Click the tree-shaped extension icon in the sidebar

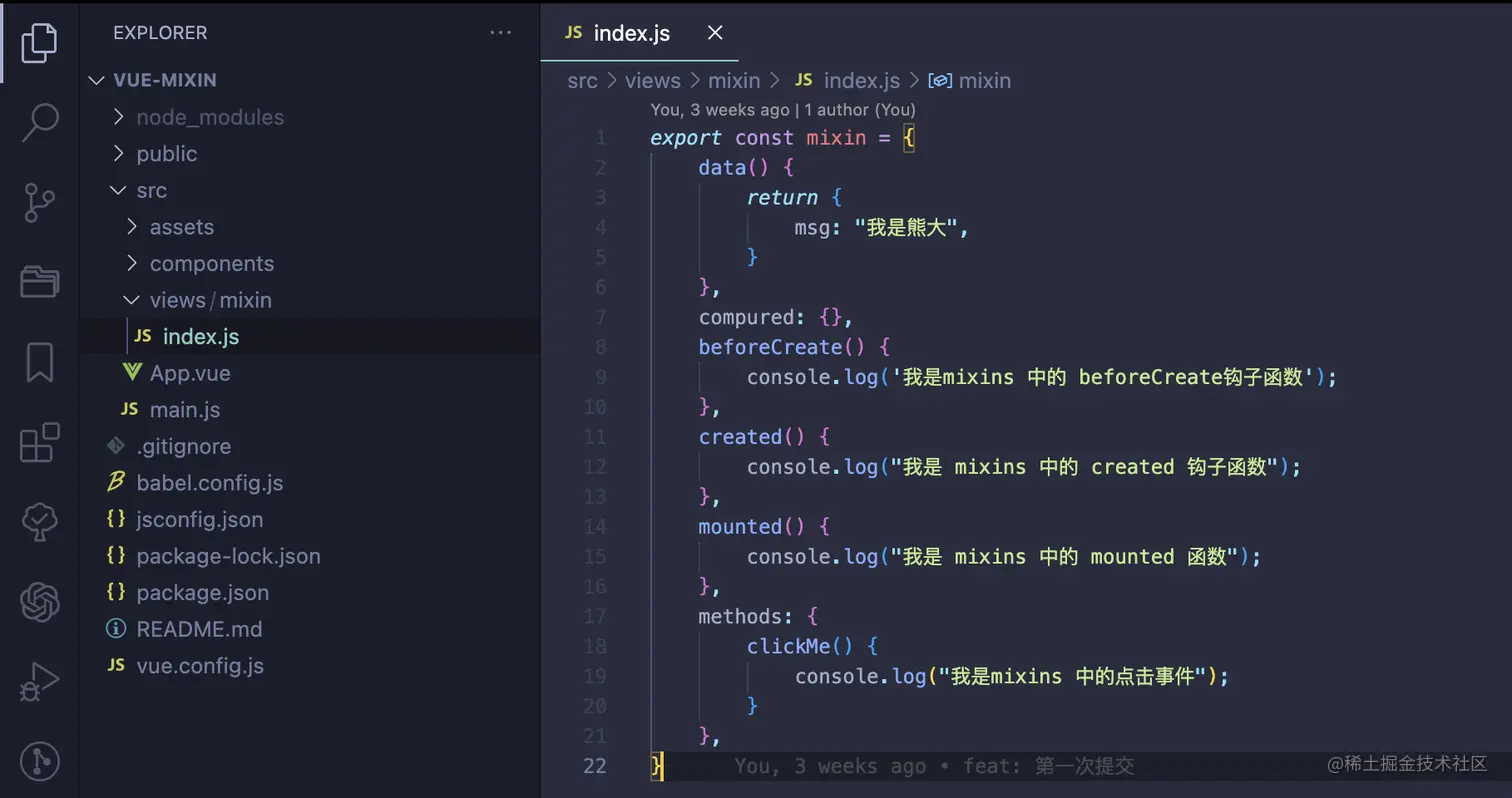click(x=38, y=522)
